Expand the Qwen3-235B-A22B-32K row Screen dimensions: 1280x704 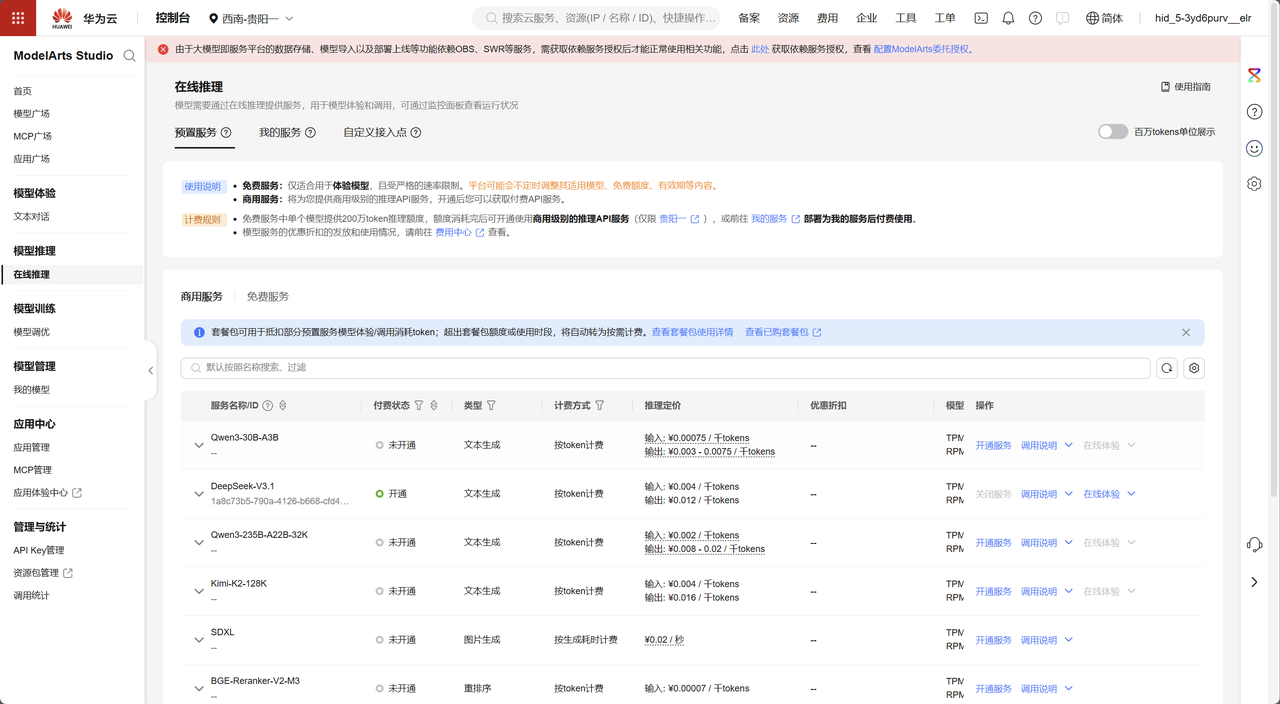199,542
